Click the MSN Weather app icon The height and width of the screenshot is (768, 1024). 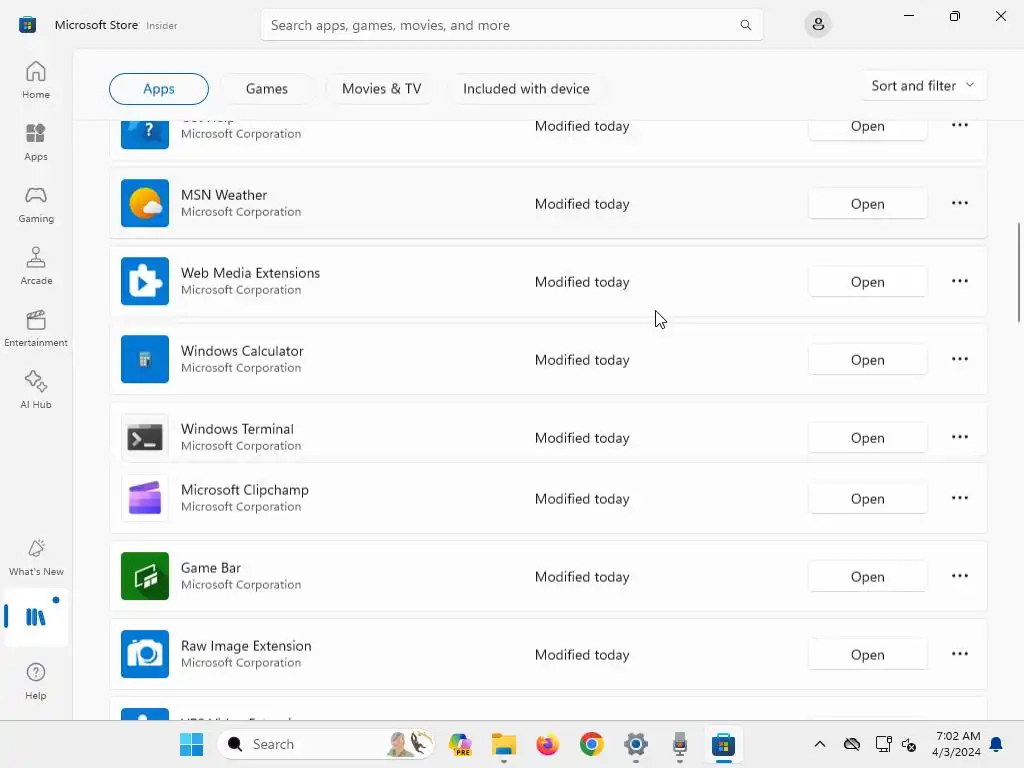pos(145,203)
